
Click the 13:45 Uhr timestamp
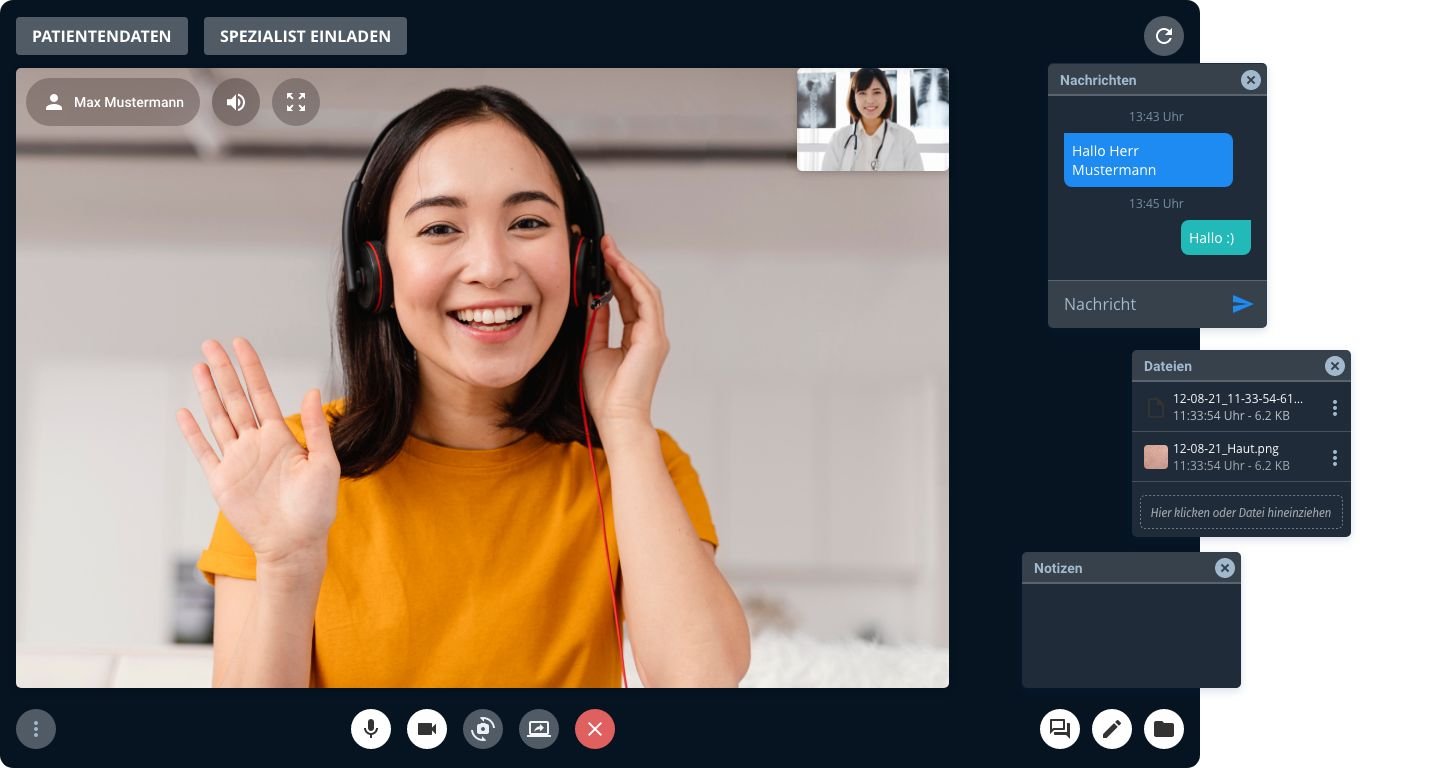tap(1156, 204)
